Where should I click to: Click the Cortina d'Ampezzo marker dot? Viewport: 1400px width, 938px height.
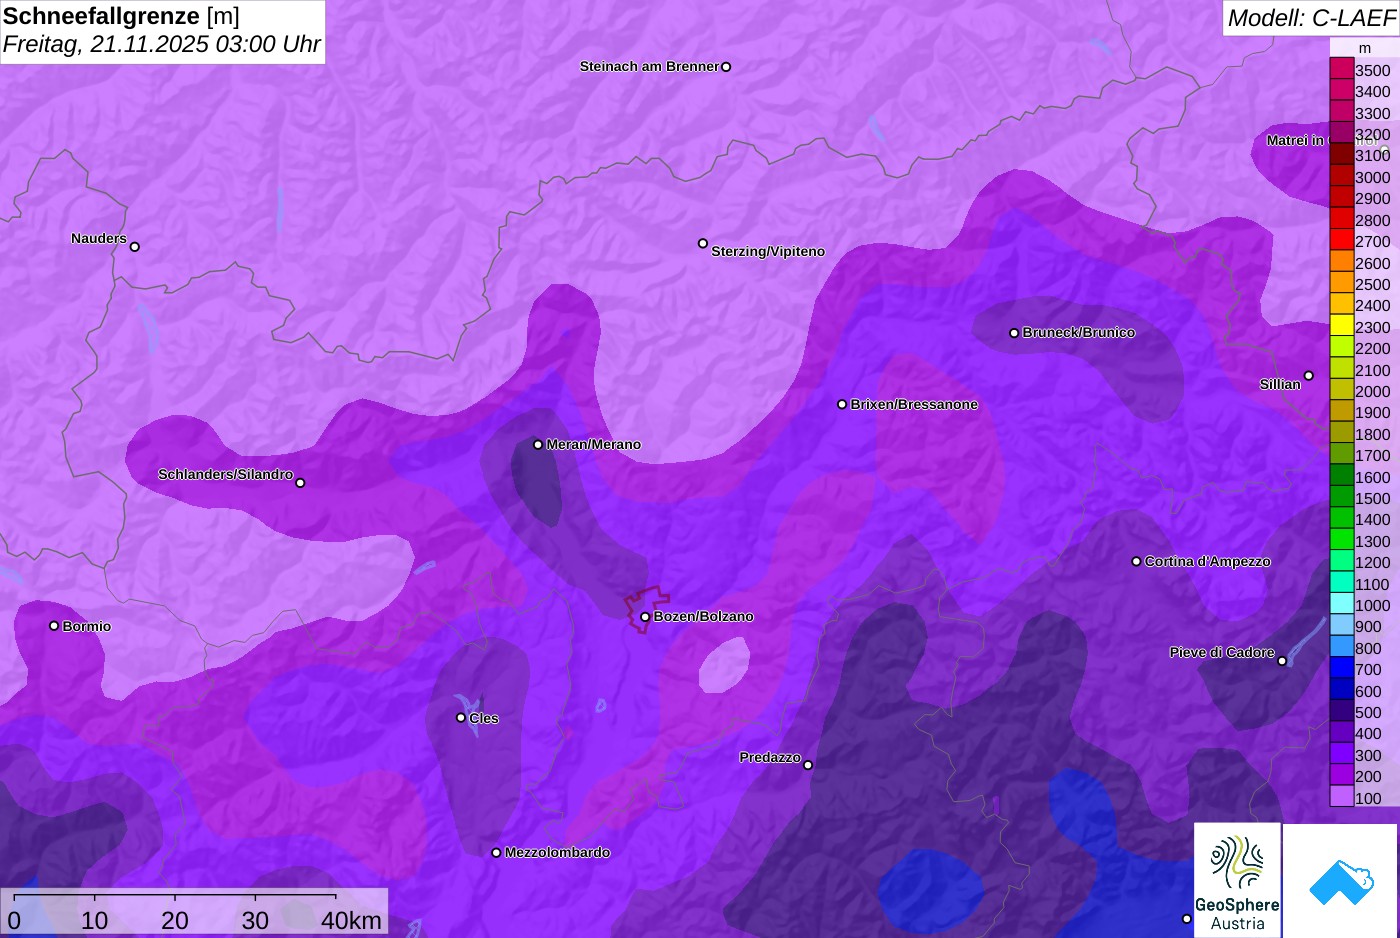pyautogui.click(x=1136, y=562)
